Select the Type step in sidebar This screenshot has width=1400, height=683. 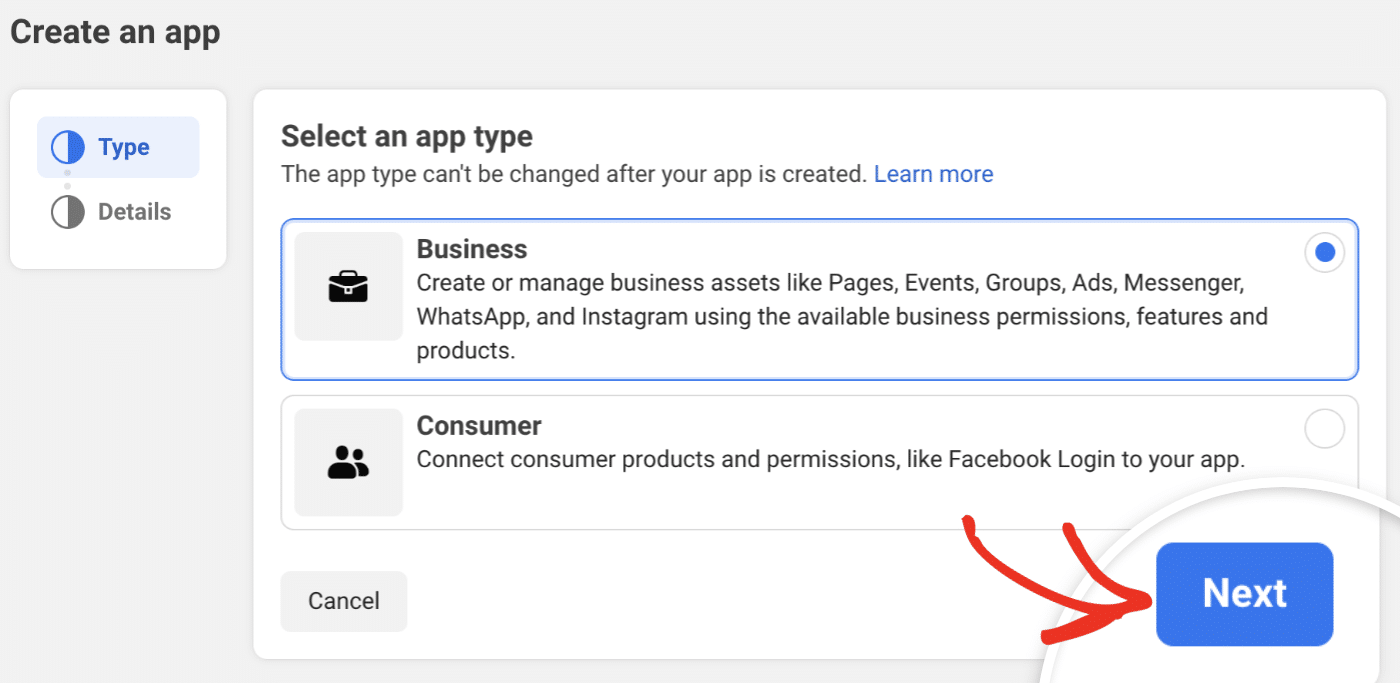point(117,146)
